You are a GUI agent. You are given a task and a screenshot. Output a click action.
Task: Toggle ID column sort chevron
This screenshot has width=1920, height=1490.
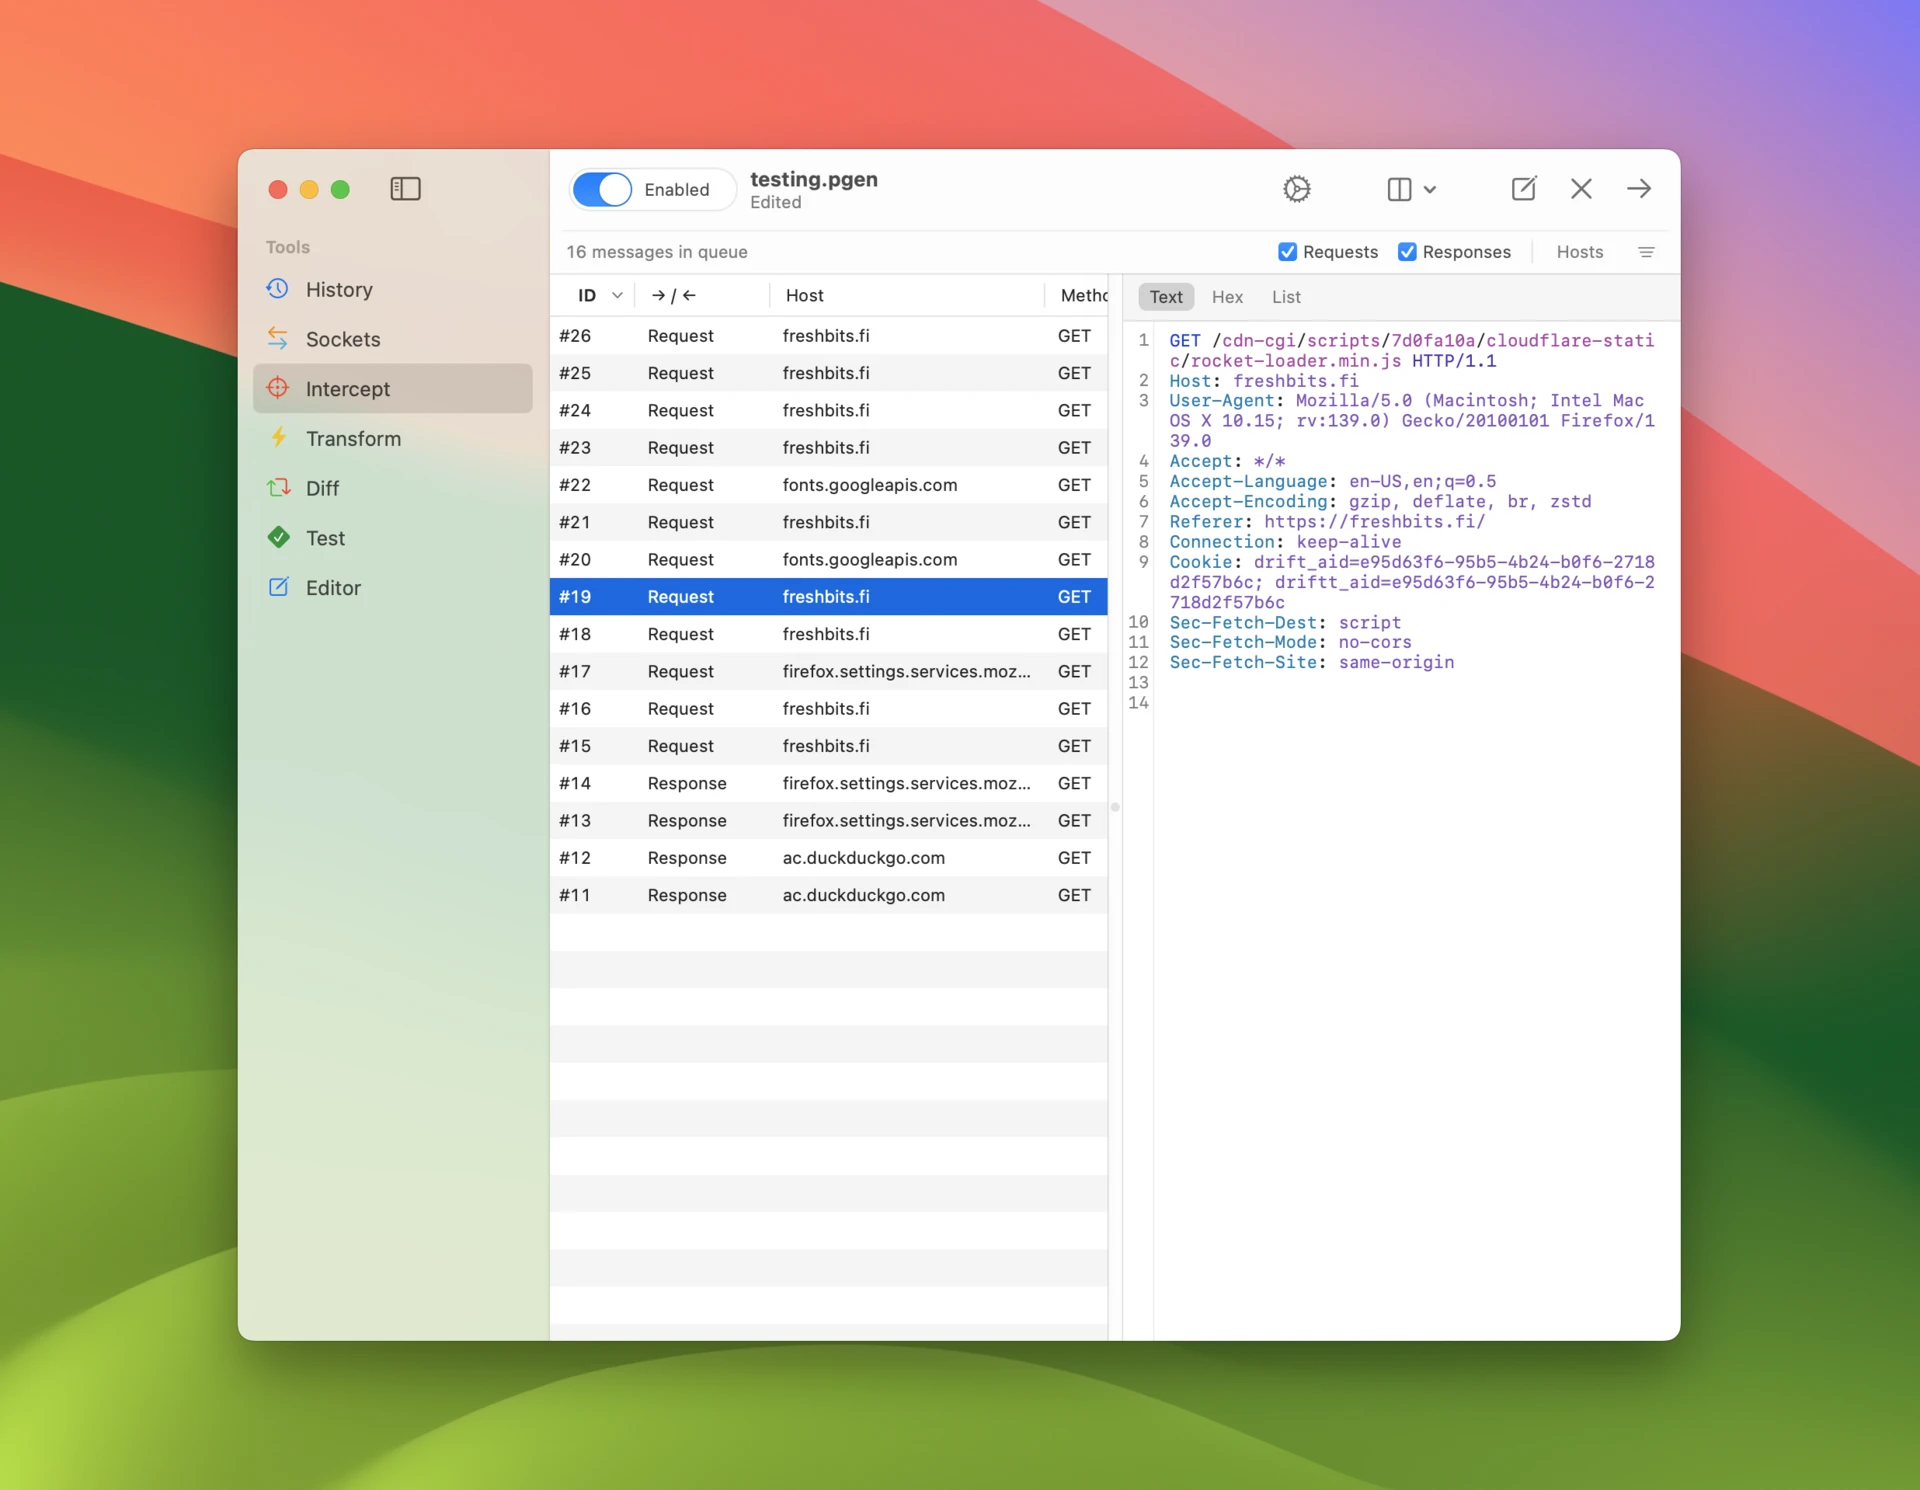617,295
